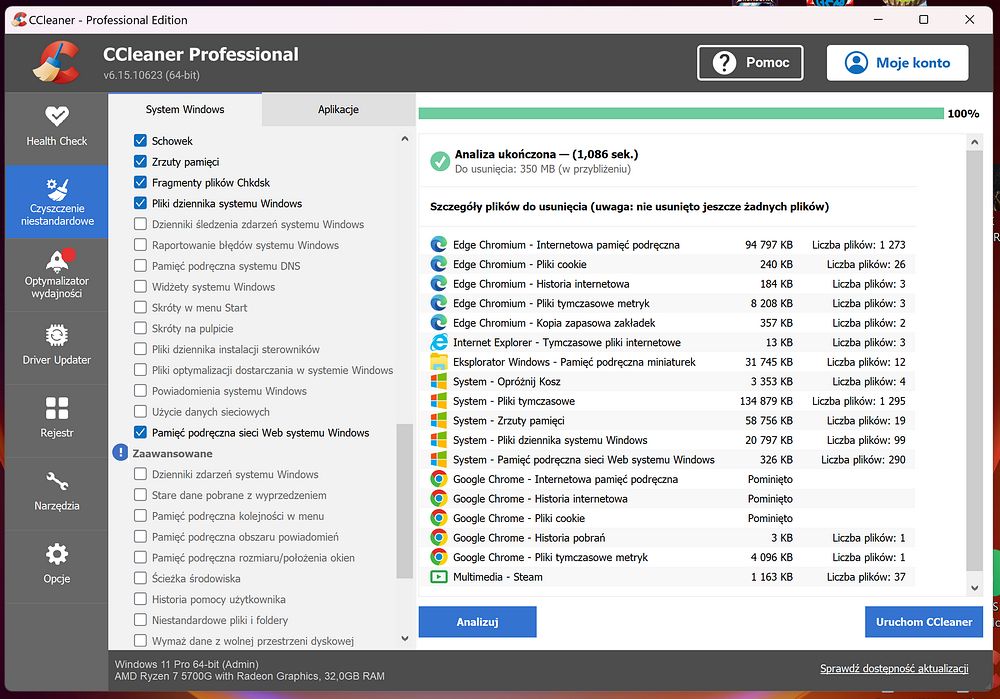The width and height of the screenshot is (1000, 699).
Task: Enable Stare dane pobrane z wyprzedzeniem
Action: [140, 495]
